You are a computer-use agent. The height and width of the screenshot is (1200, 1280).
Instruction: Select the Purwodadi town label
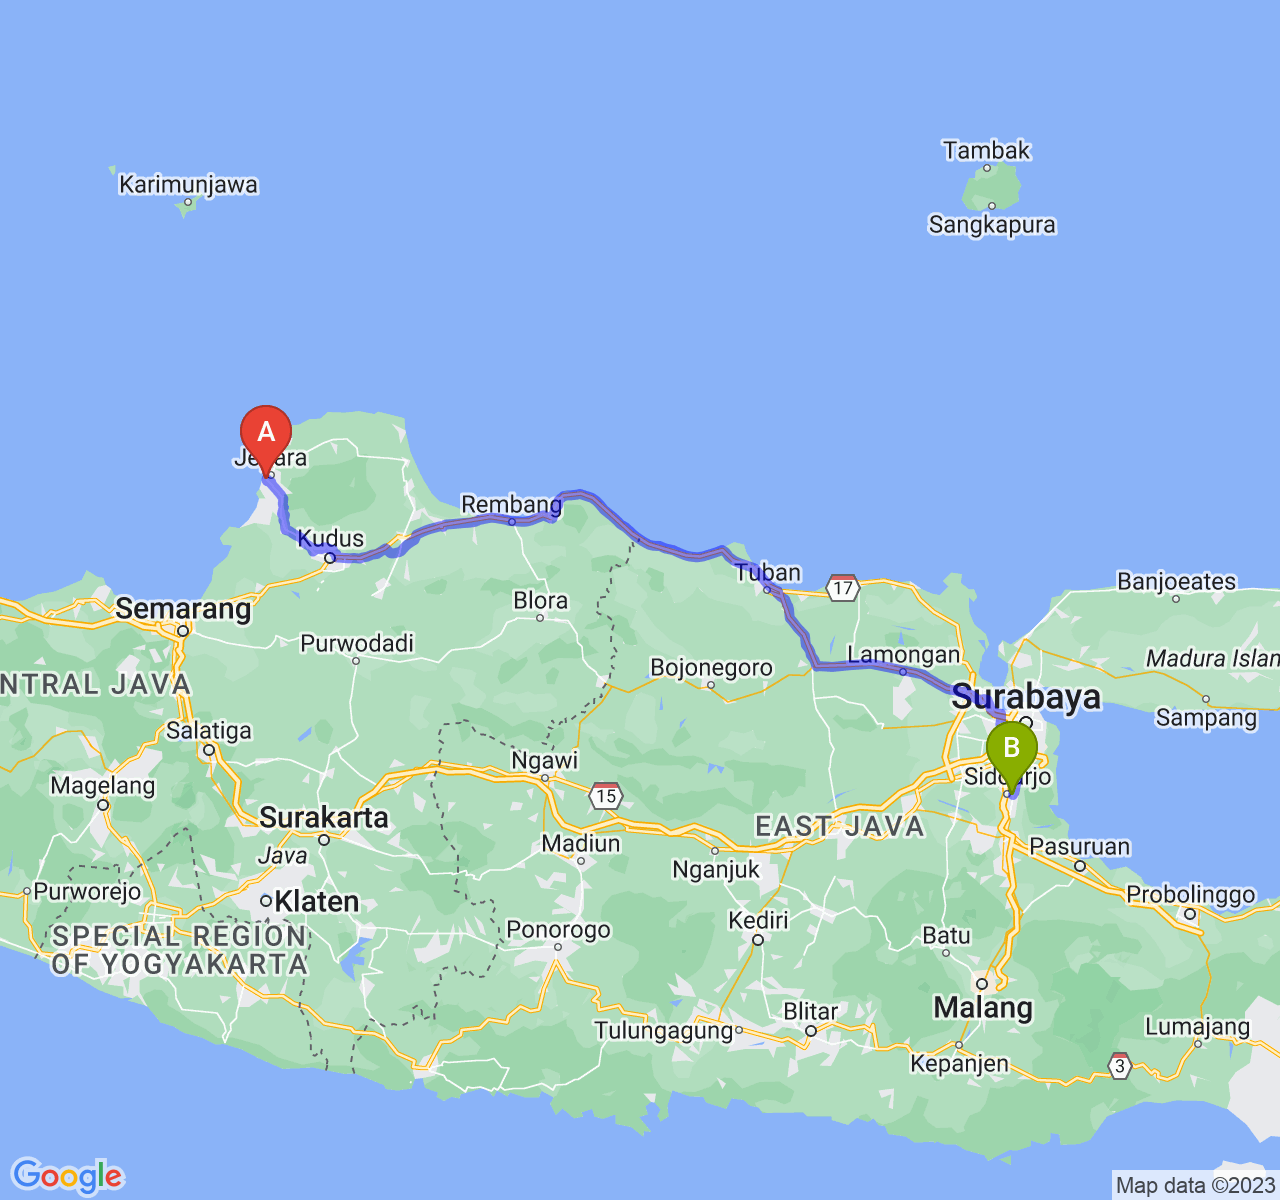coord(357,643)
